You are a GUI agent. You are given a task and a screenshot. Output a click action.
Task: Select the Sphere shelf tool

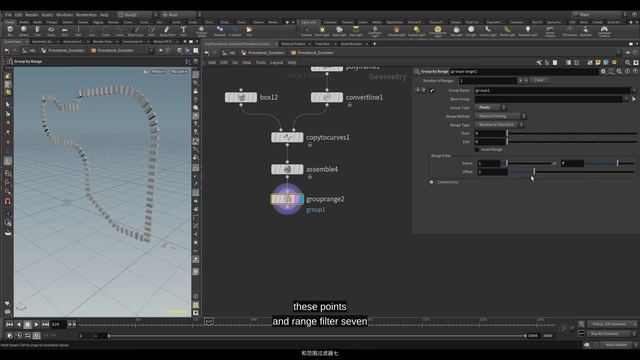pos(24,31)
